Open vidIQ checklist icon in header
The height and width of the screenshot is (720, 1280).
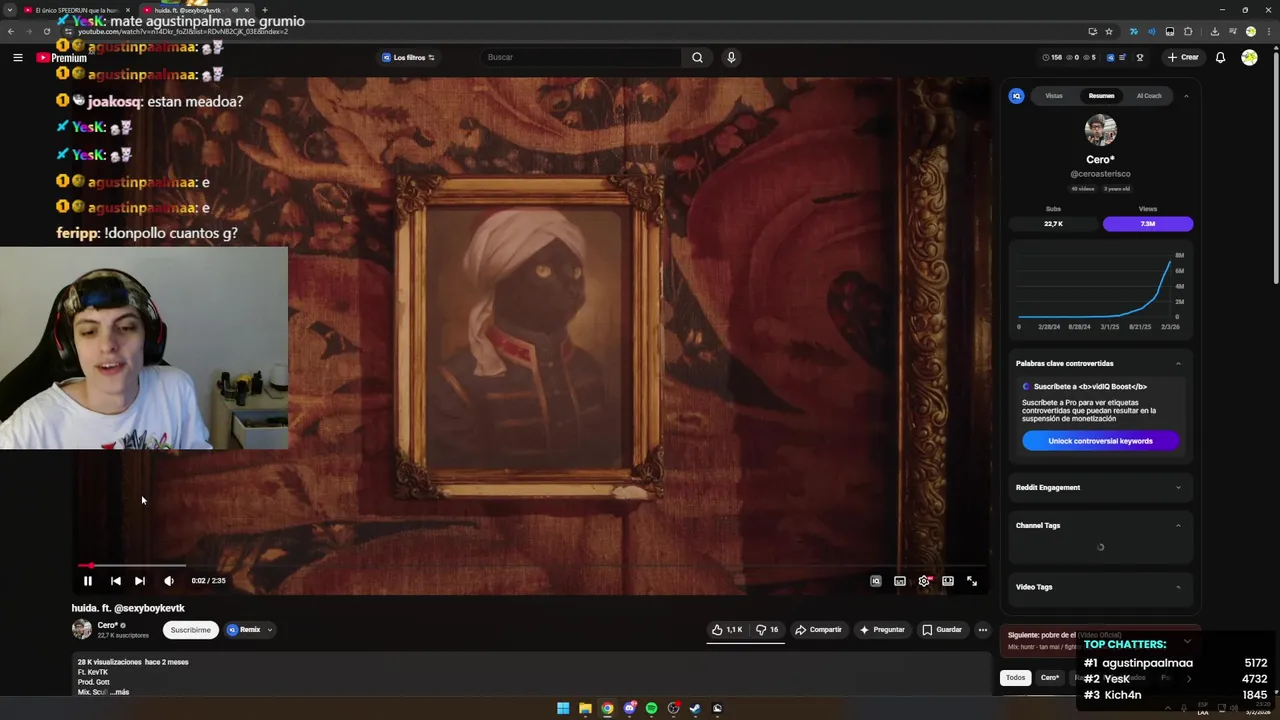pyautogui.click(x=1122, y=58)
